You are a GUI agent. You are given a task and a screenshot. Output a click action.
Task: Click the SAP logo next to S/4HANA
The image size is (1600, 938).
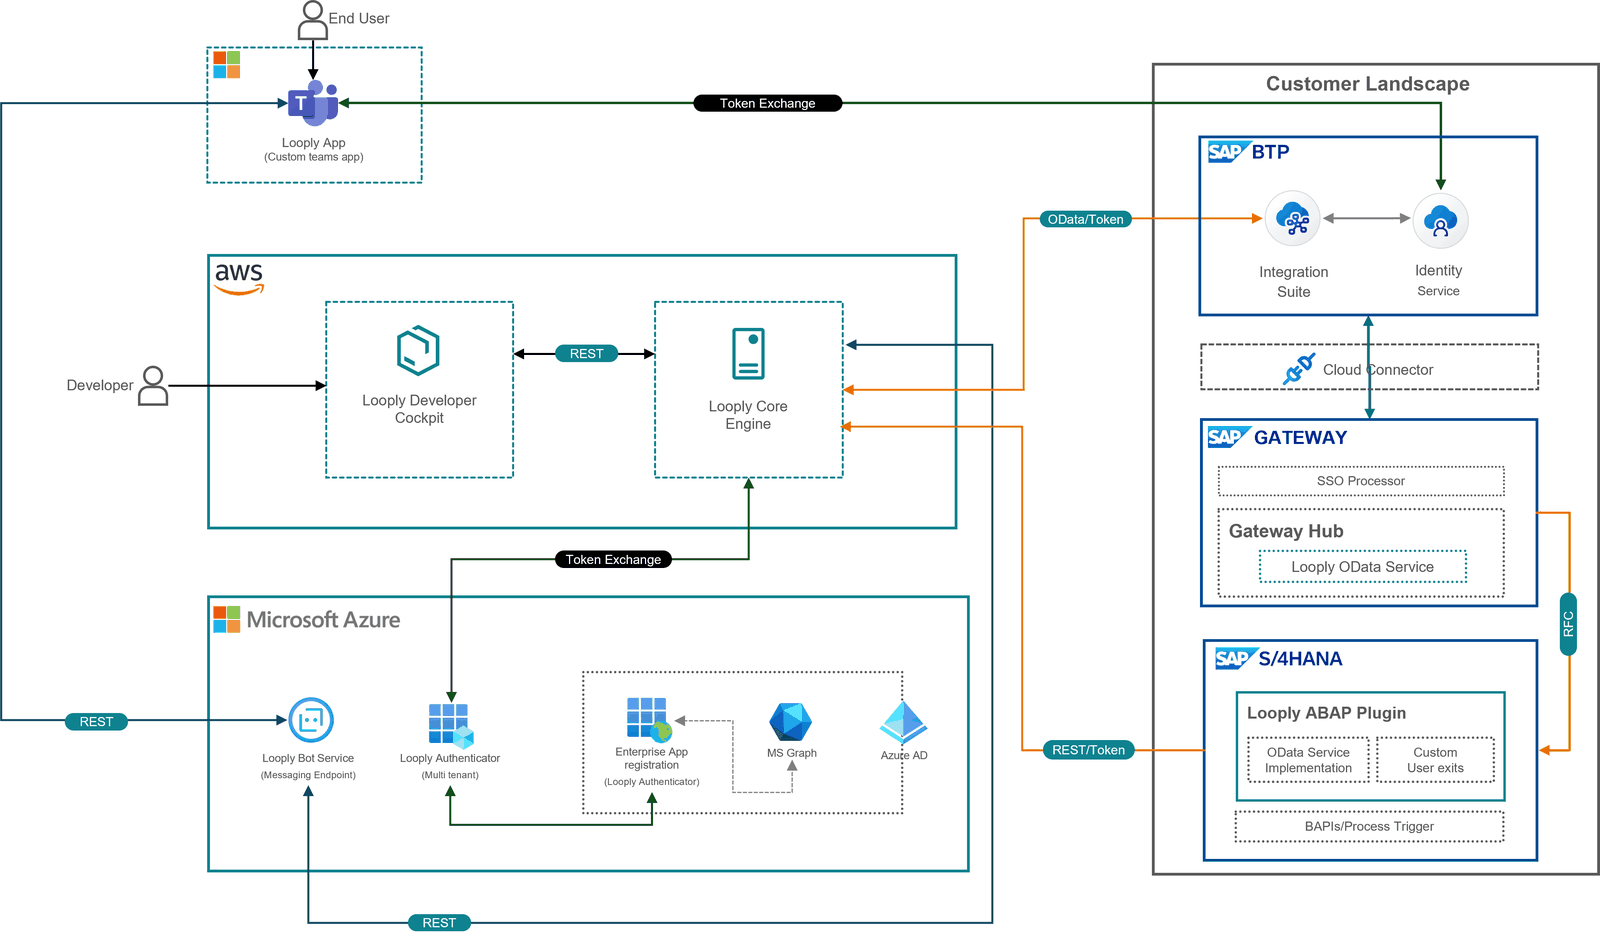click(1235, 658)
